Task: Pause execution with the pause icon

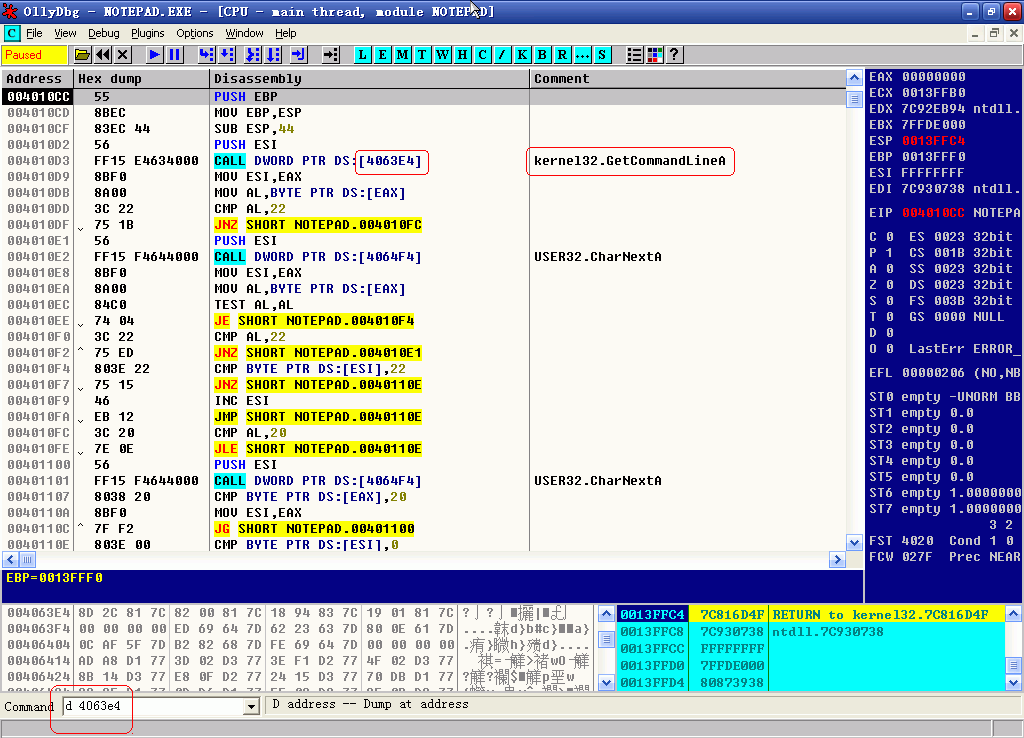Action: tap(174, 55)
